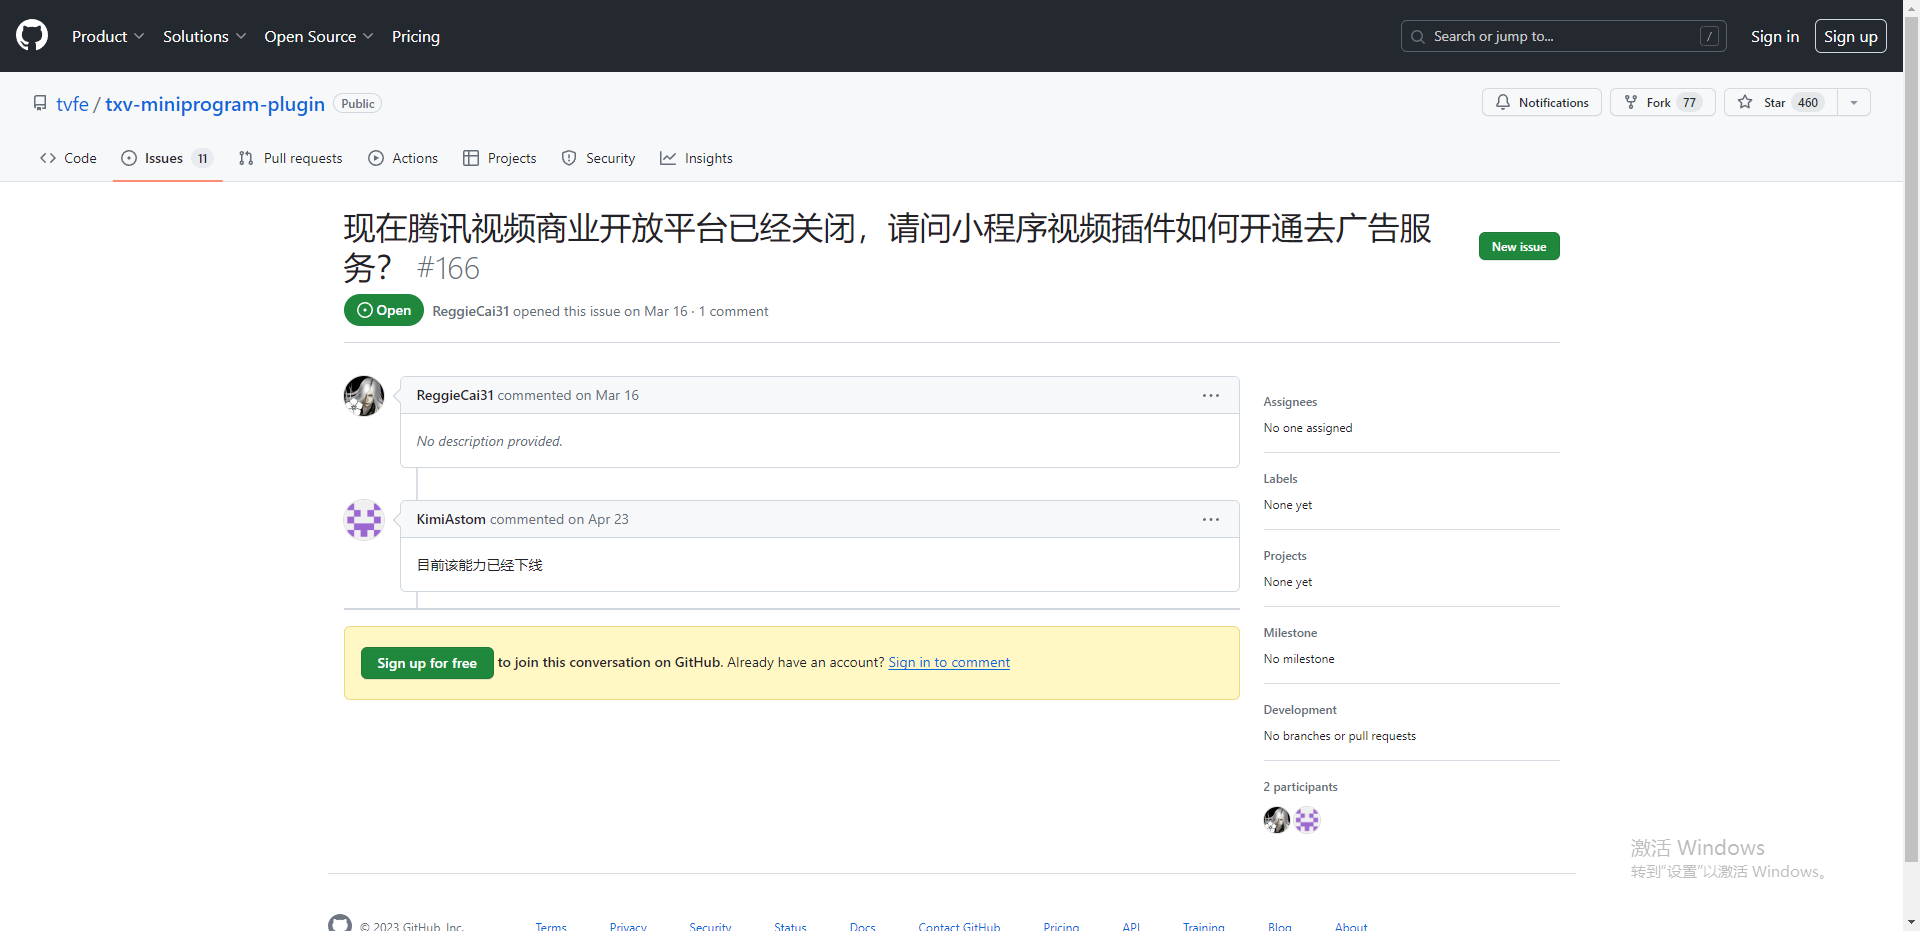Open ReggieCai31 profile from comment header
Screen dimensions: 1920x931
pyautogui.click(x=455, y=395)
